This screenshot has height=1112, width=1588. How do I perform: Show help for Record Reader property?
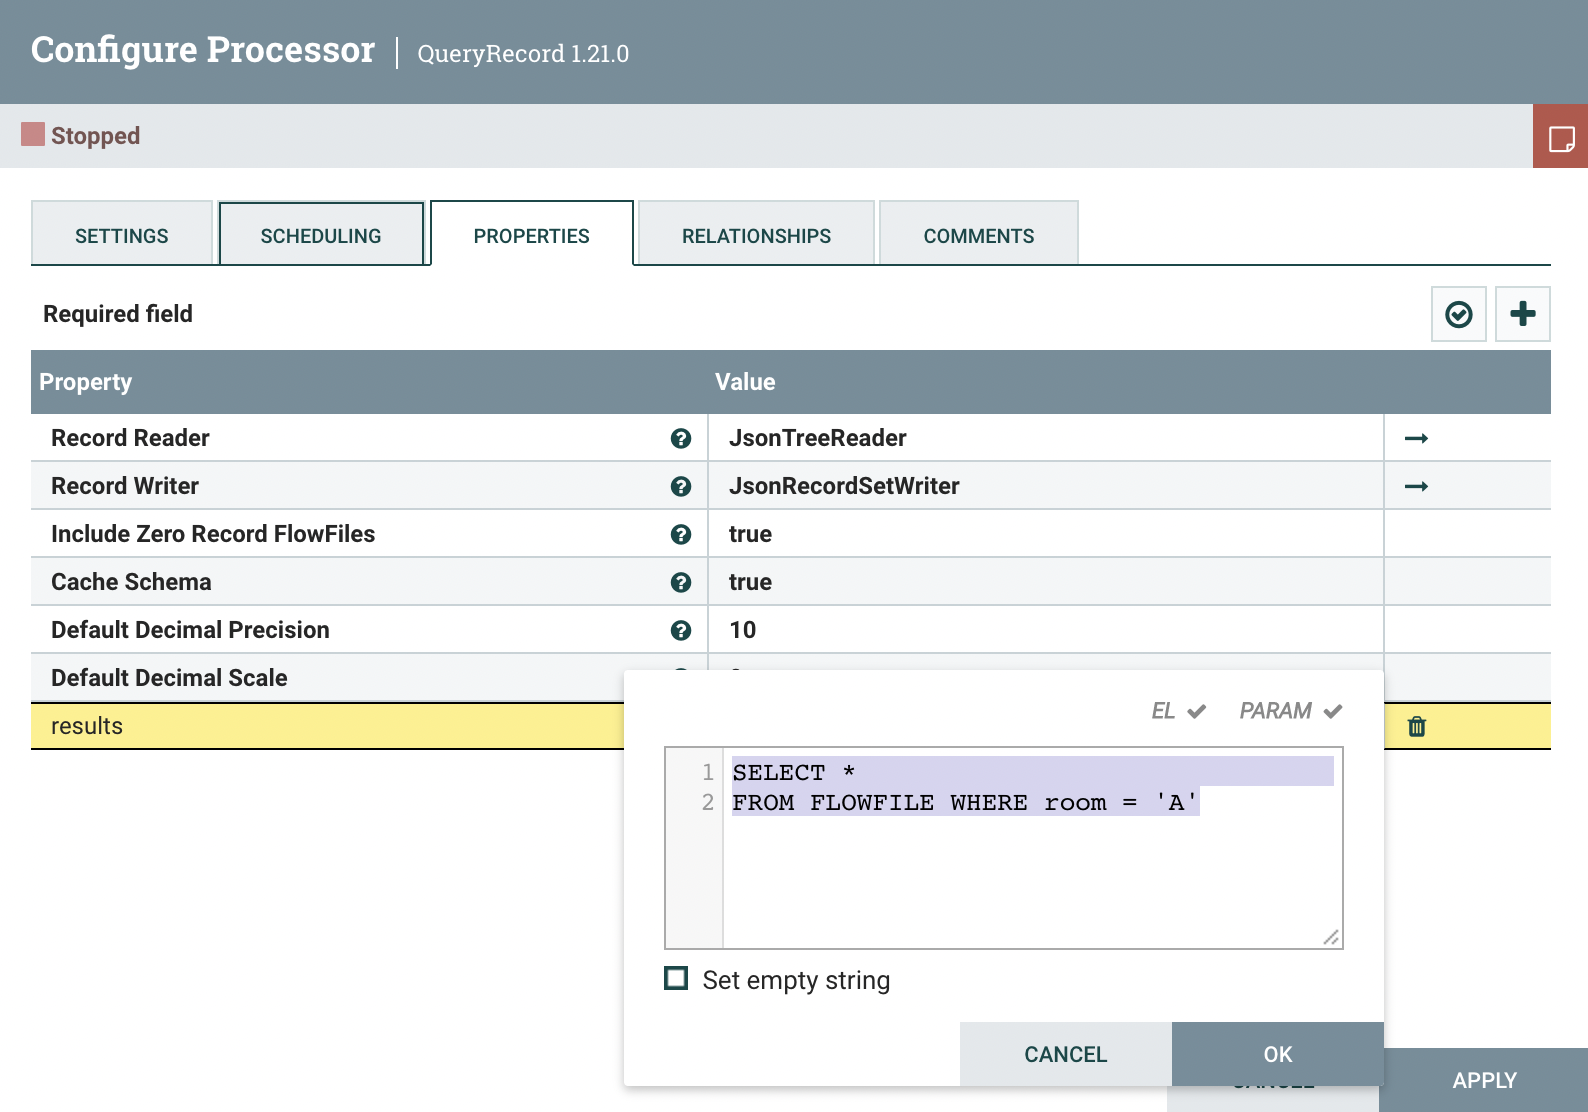(681, 439)
